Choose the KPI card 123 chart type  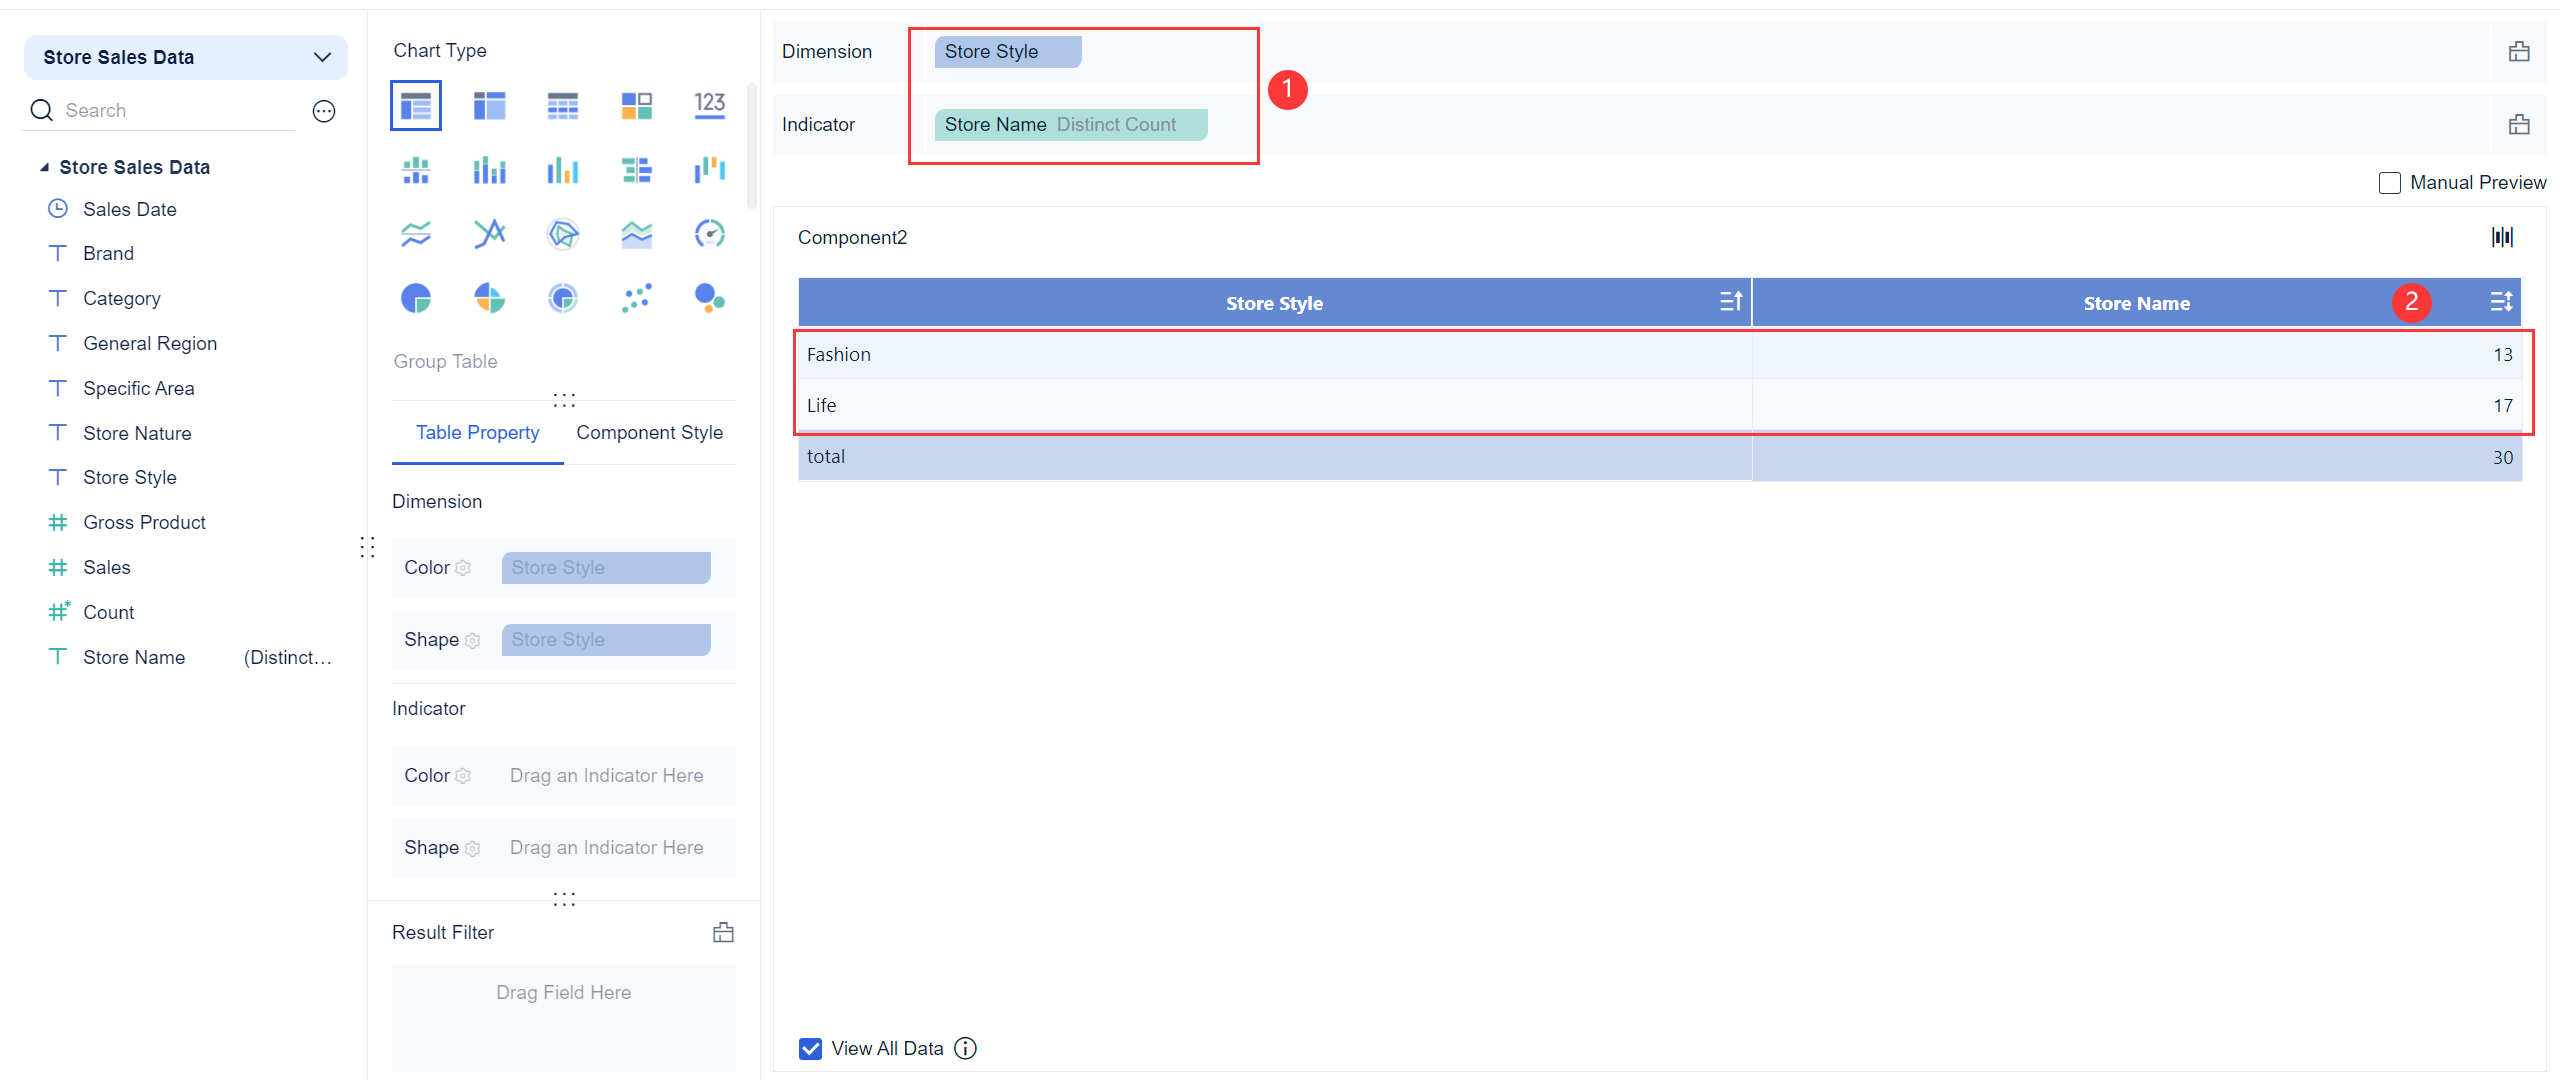point(710,105)
